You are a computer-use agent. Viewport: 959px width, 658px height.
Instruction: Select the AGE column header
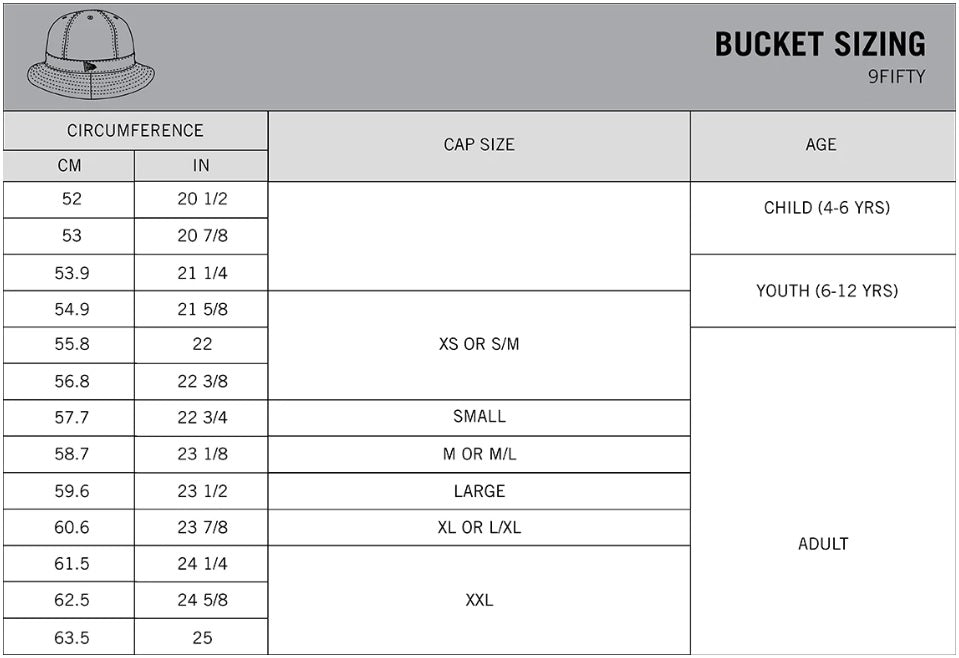[823, 146]
